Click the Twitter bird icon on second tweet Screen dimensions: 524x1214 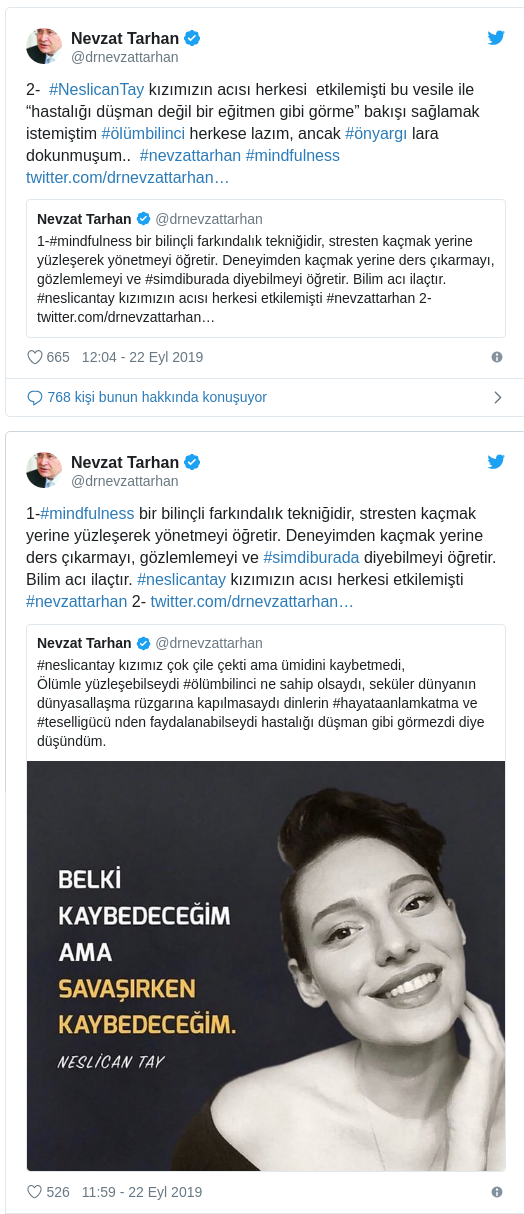pyautogui.click(x=496, y=462)
